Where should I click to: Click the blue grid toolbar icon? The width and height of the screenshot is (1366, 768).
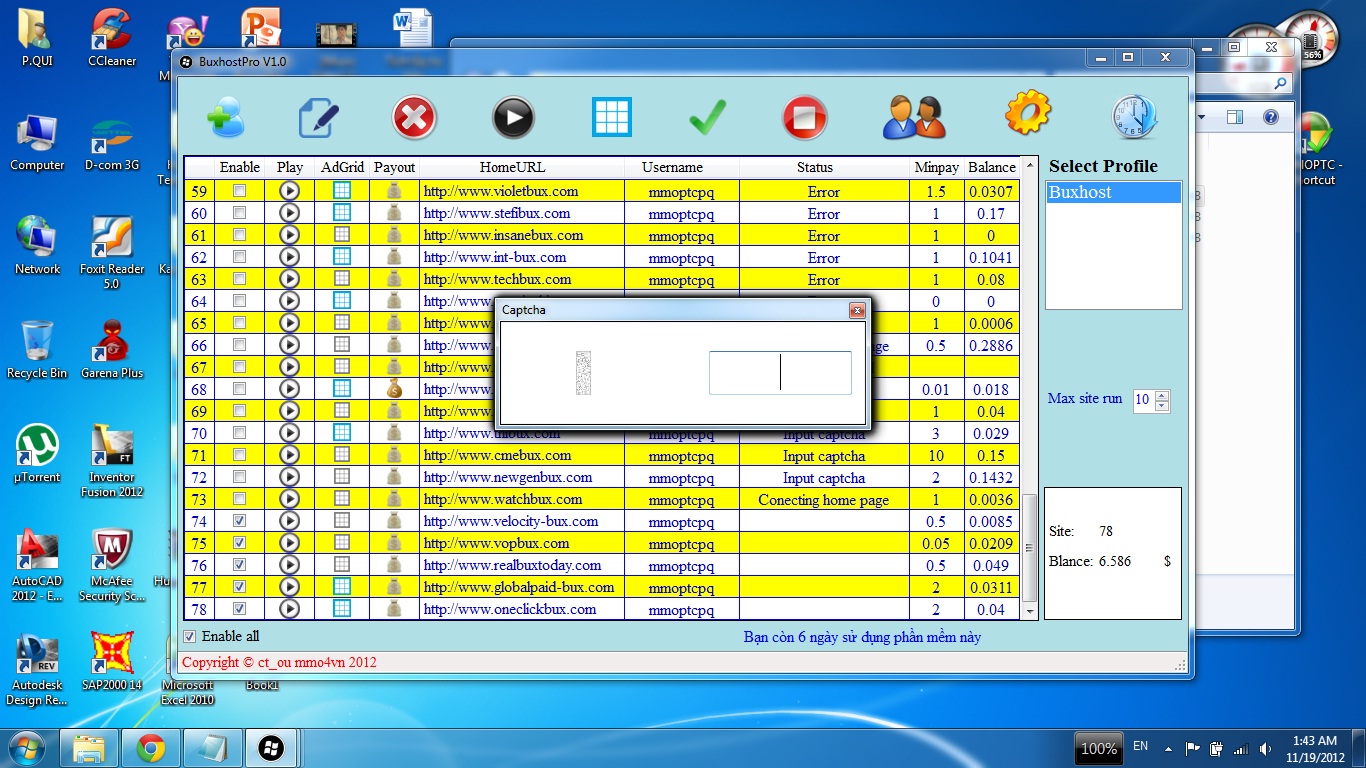tap(612, 117)
